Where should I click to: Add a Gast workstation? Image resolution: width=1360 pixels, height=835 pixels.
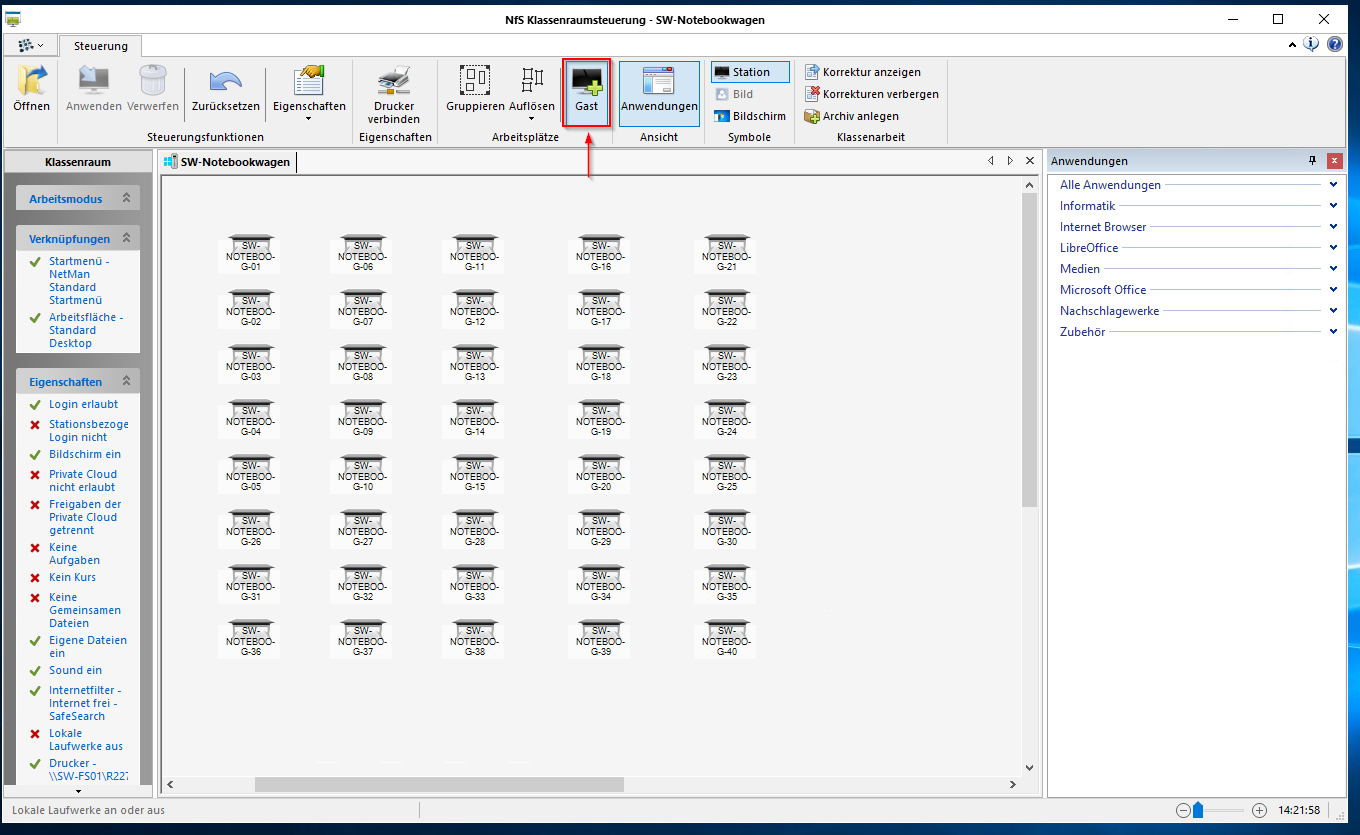pyautogui.click(x=586, y=93)
